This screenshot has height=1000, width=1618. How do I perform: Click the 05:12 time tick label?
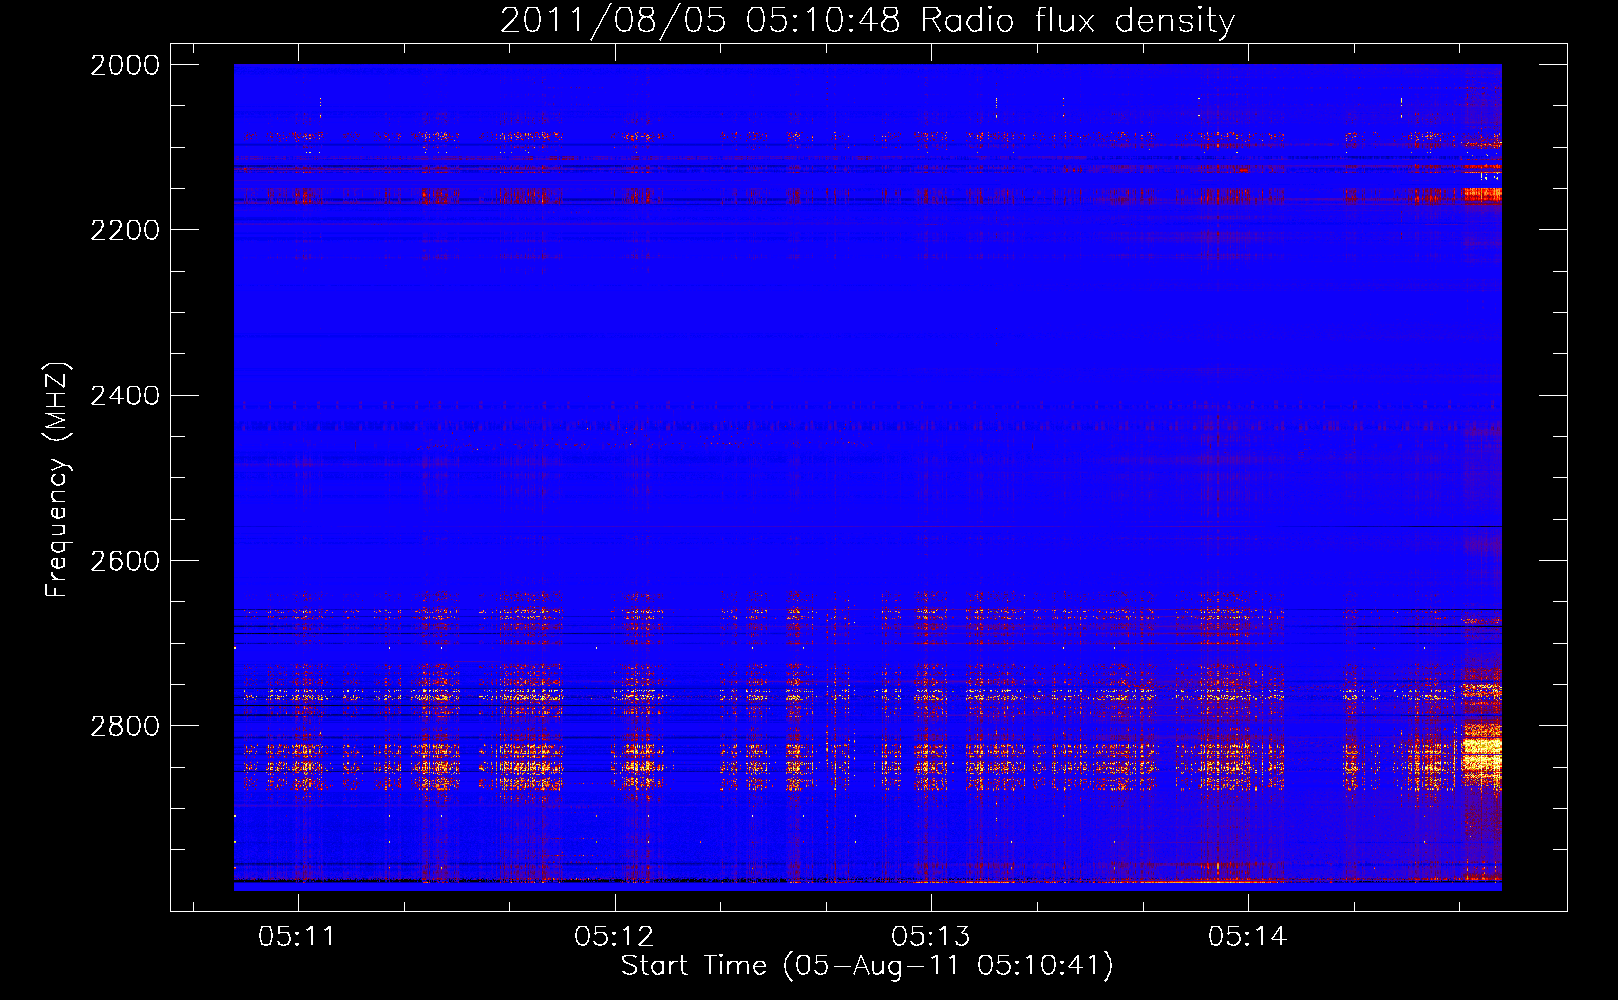(x=614, y=936)
